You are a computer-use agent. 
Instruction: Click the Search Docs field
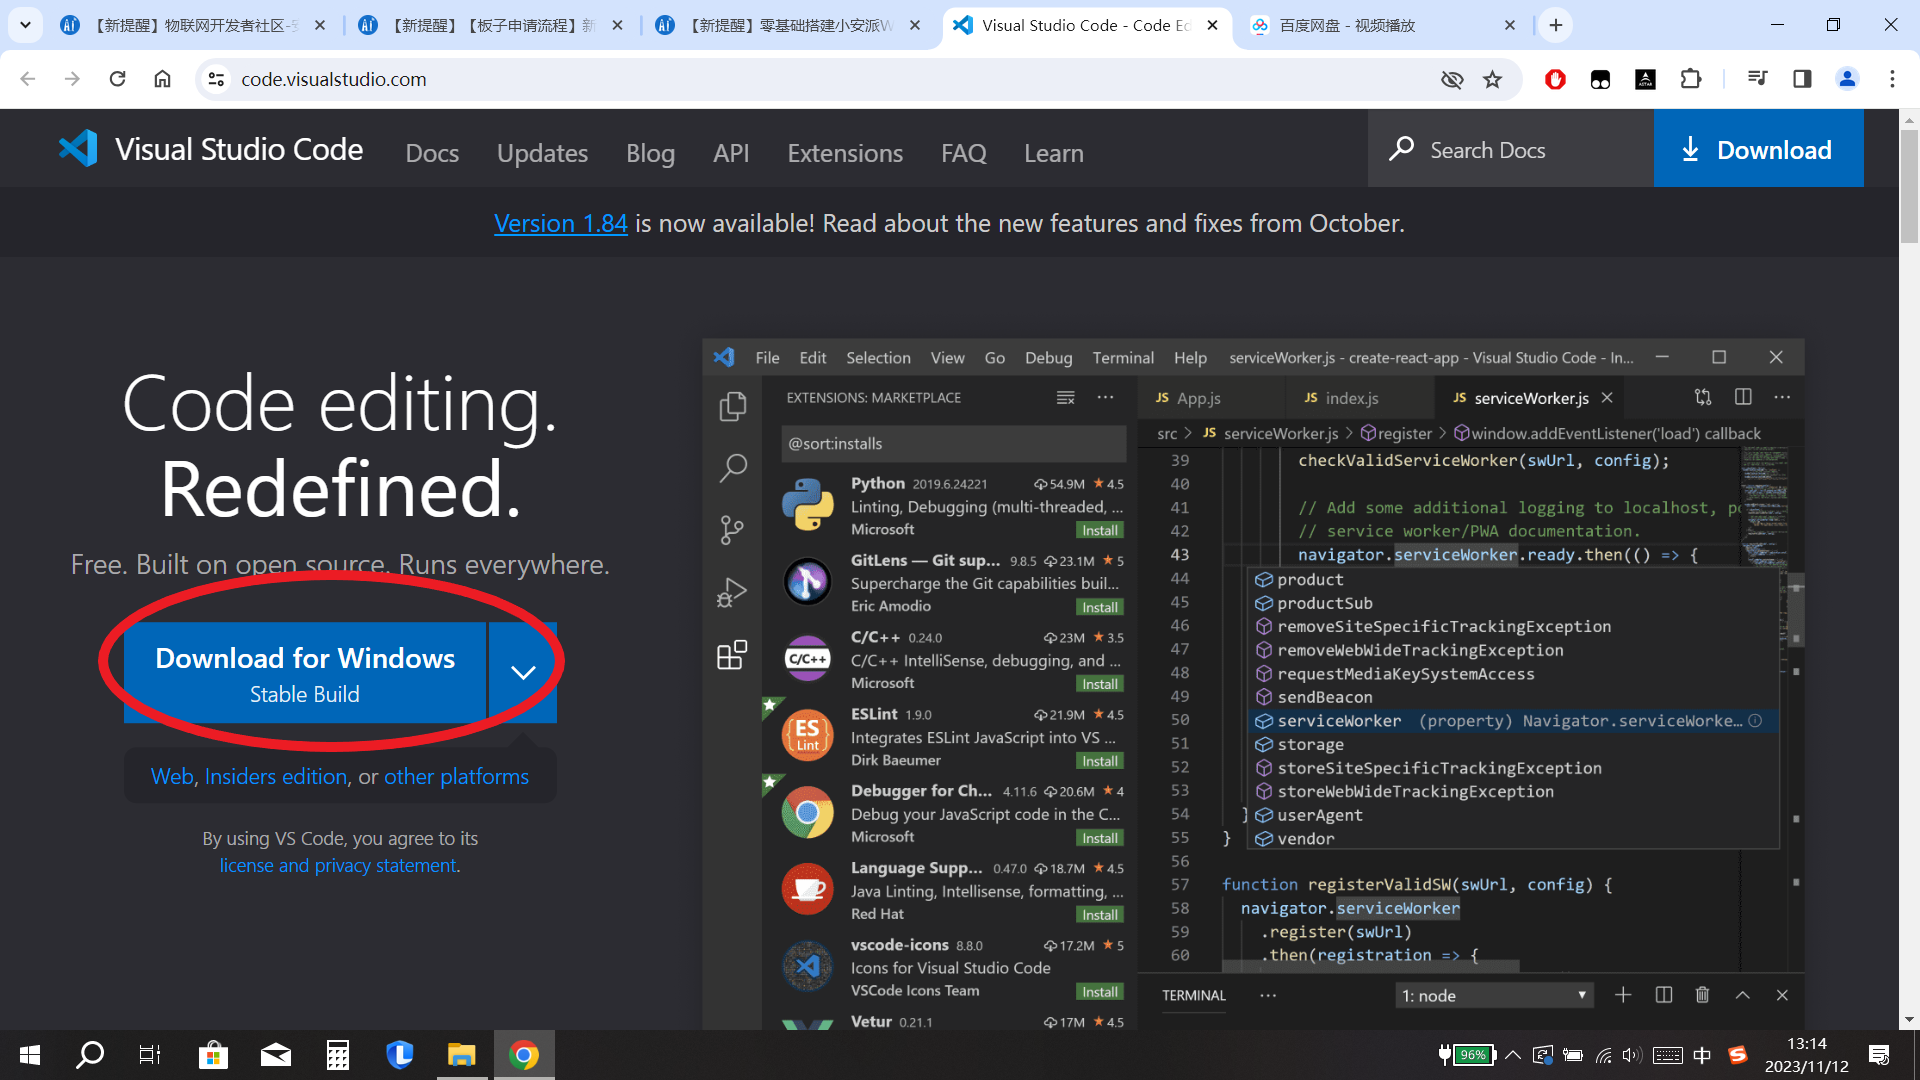point(1510,149)
